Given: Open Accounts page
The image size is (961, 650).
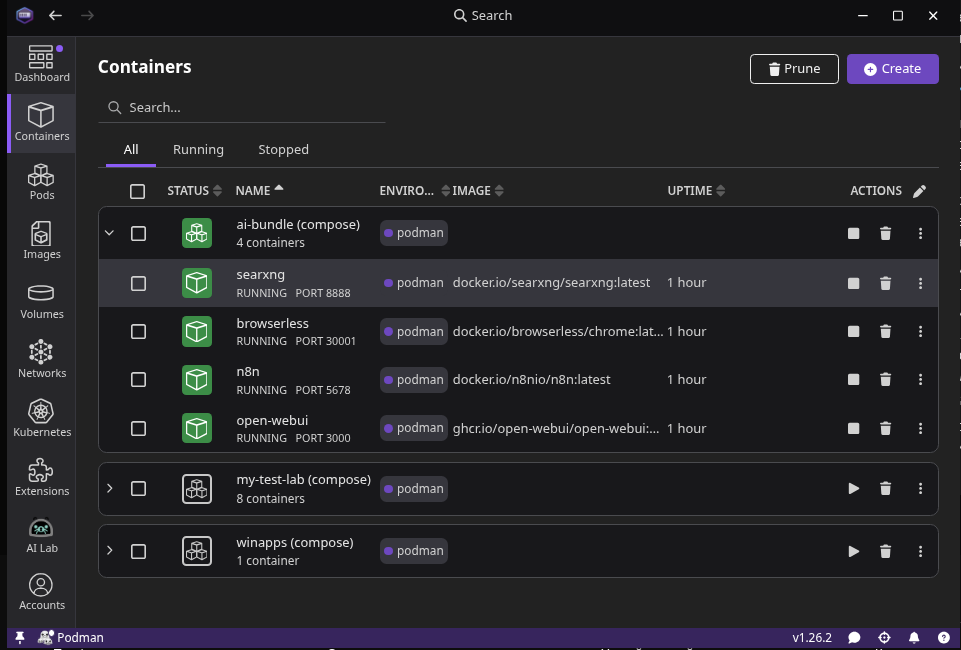Looking at the screenshot, I should click(42, 592).
